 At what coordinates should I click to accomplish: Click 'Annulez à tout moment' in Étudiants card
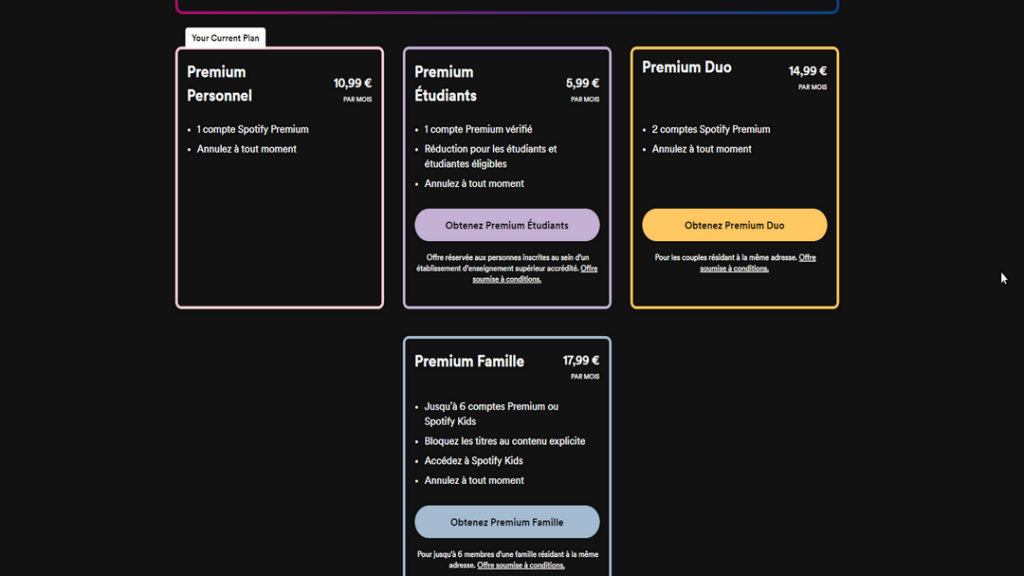coord(474,184)
